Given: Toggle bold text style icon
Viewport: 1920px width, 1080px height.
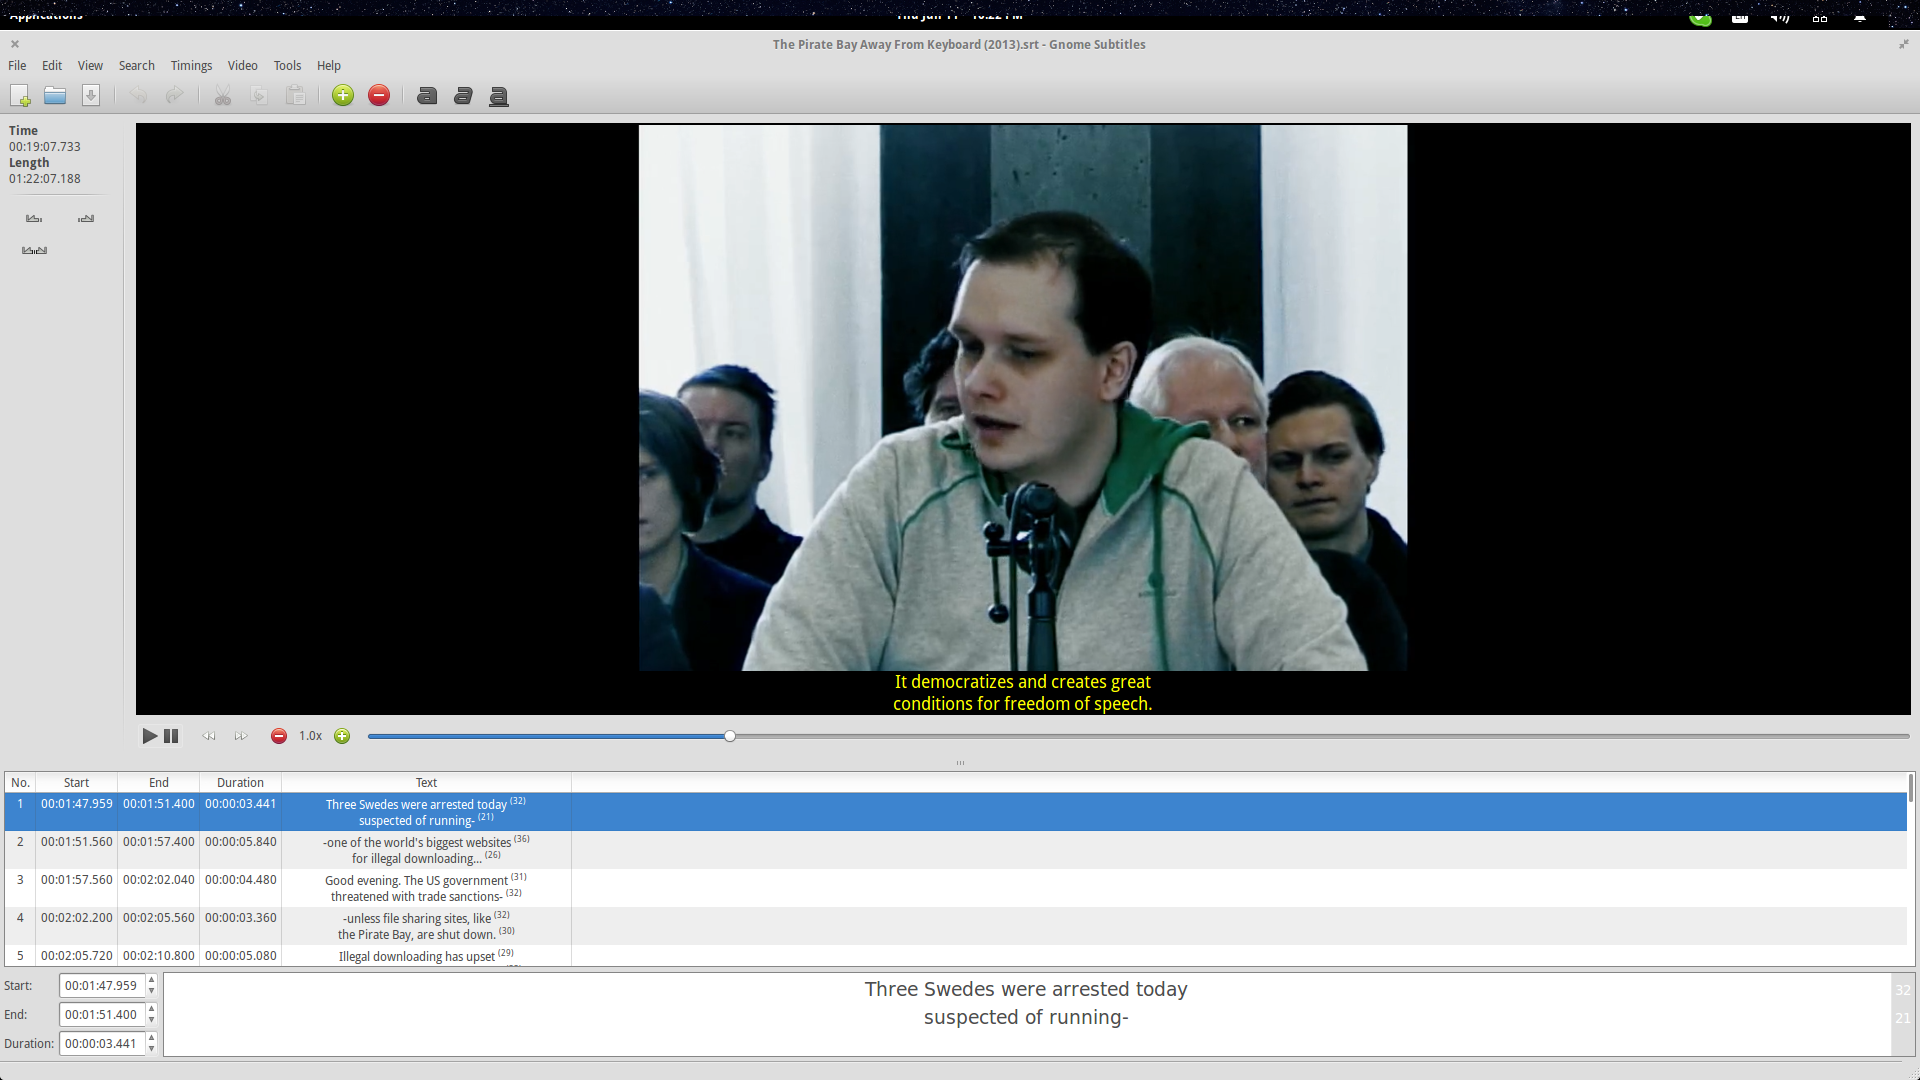Looking at the screenshot, I should [427, 95].
